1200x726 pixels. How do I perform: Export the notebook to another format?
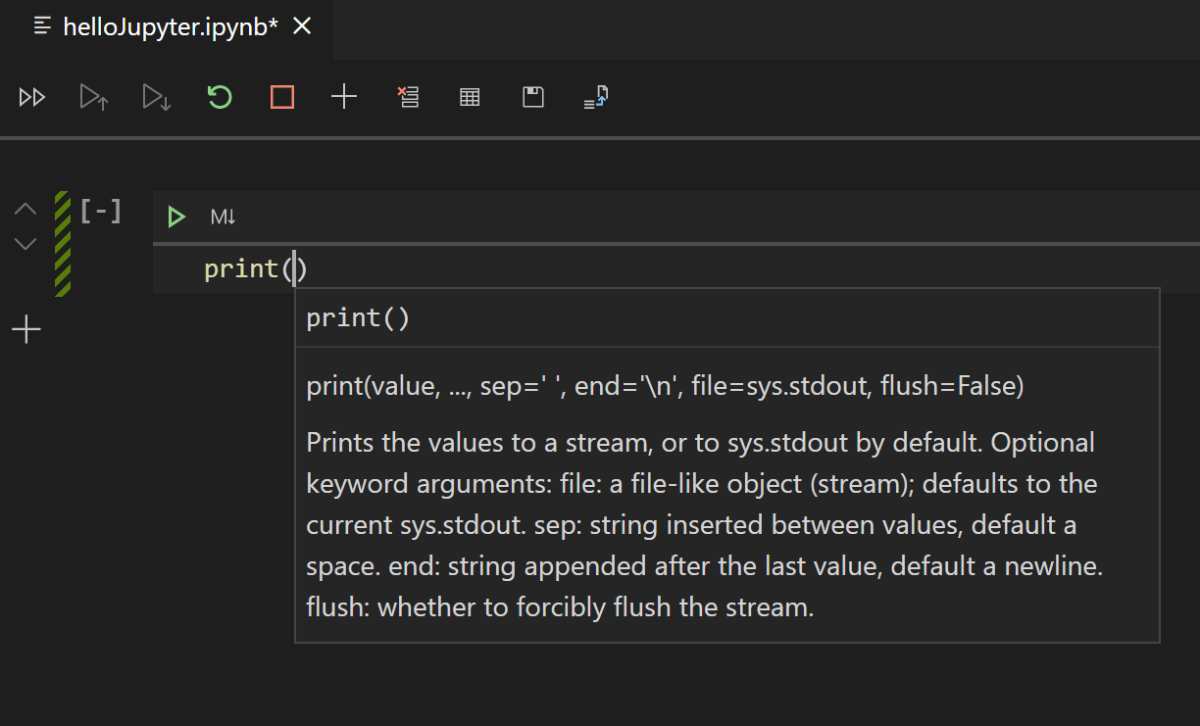click(x=594, y=97)
